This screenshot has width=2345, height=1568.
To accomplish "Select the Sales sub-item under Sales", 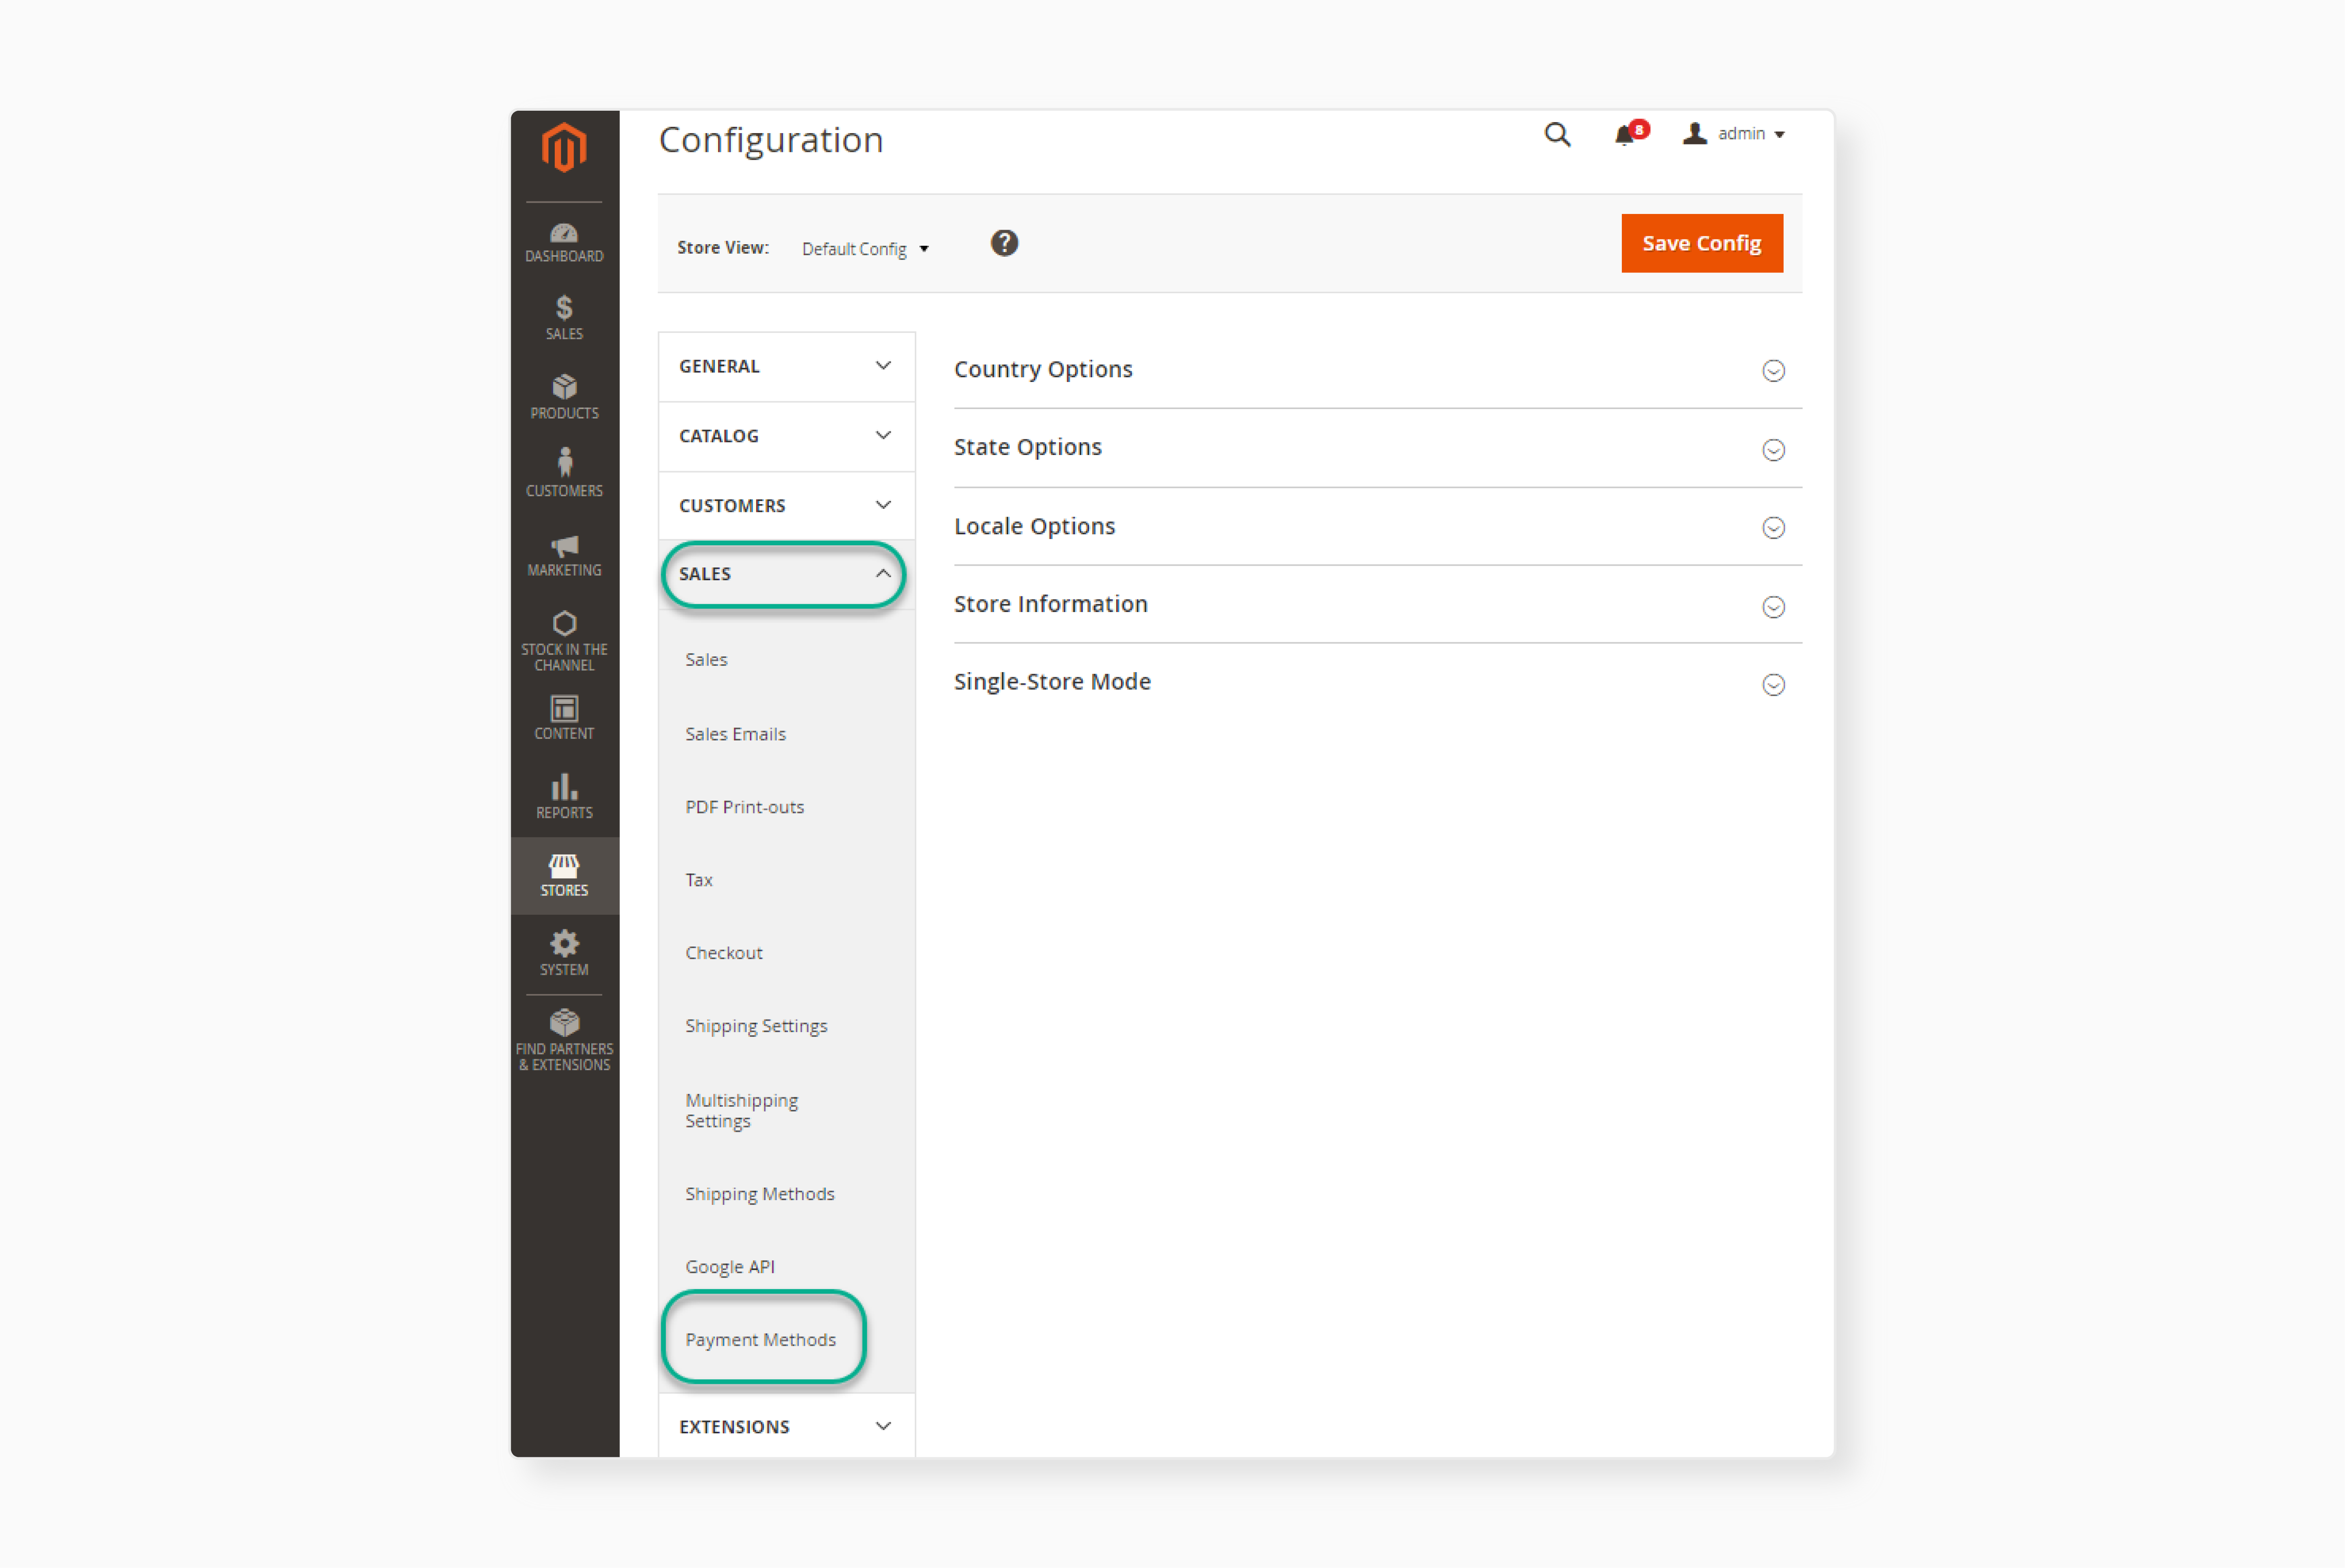I will point(706,660).
